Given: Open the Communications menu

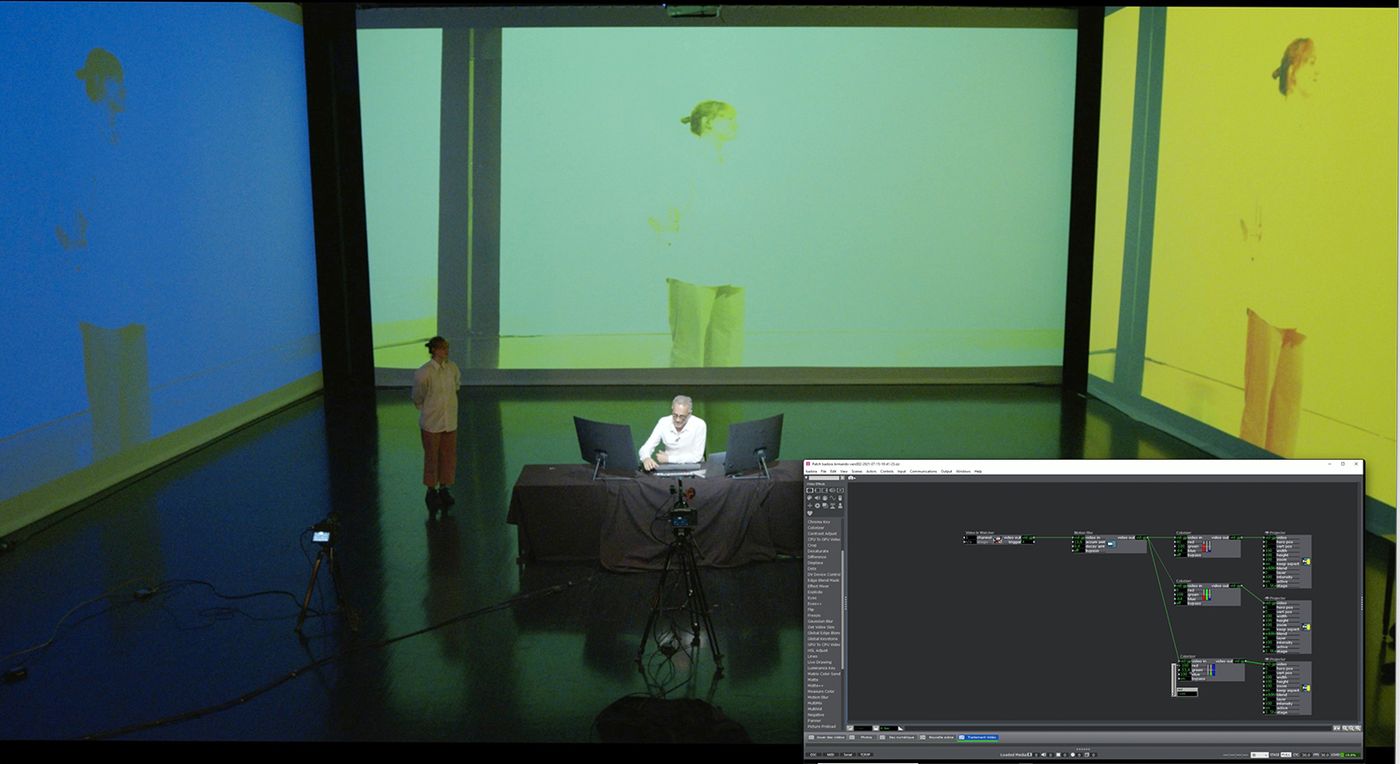Looking at the screenshot, I should (x=923, y=471).
